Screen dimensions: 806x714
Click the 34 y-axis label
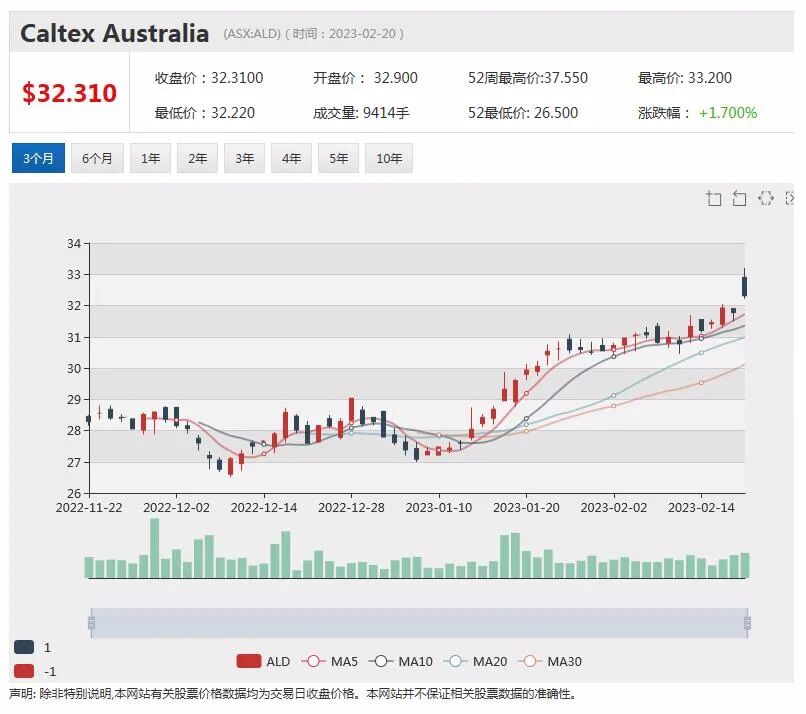74,244
